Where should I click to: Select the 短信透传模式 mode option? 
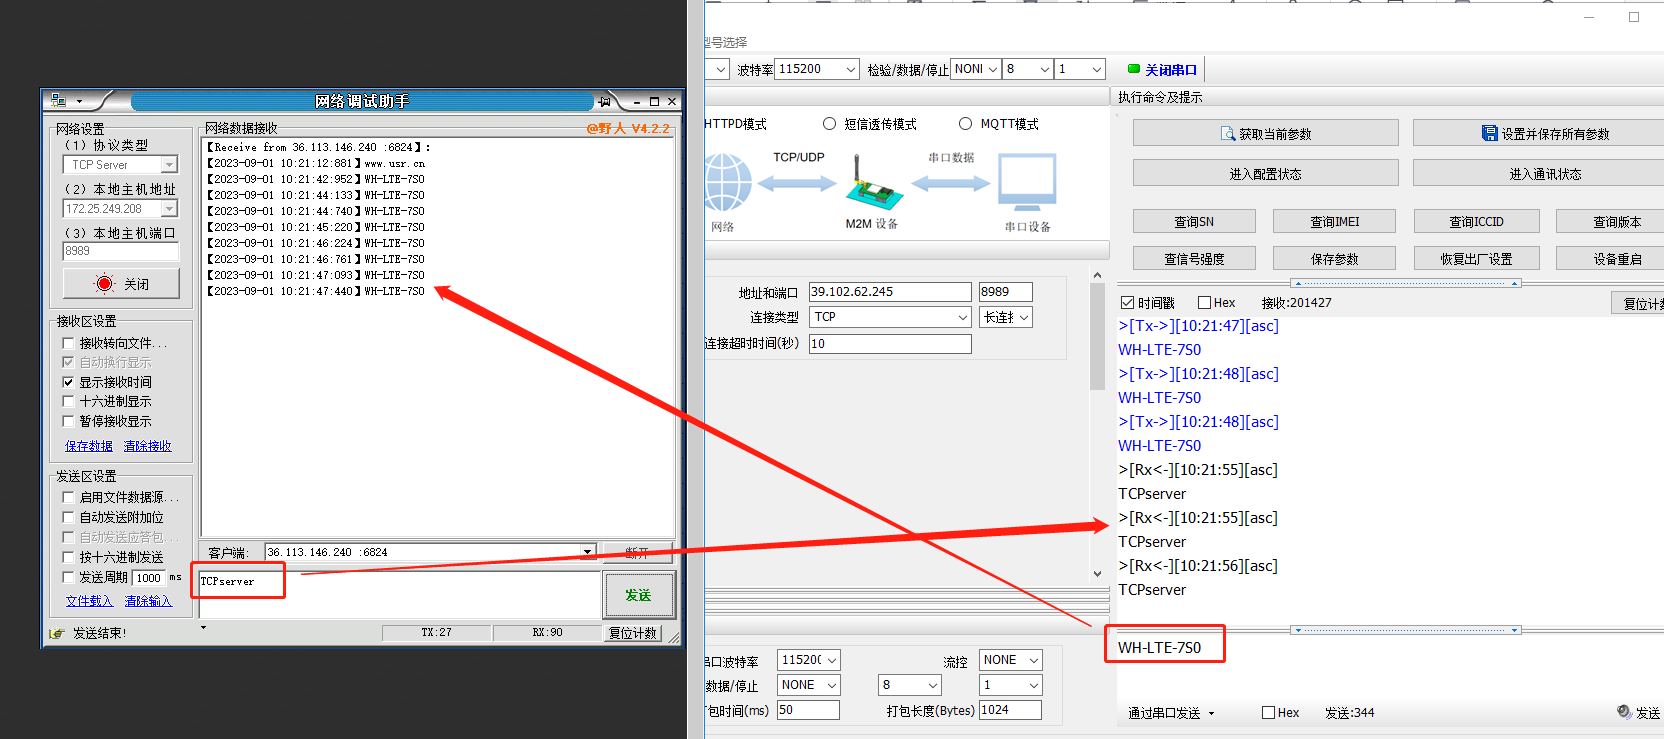pyautogui.click(x=829, y=124)
